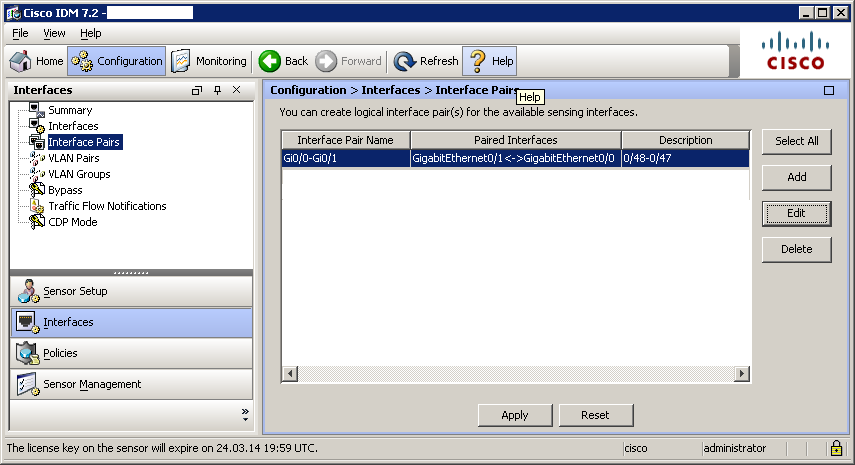Open the View menu
The height and width of the screenshot is (465, 855).
(x=54, y=33)
